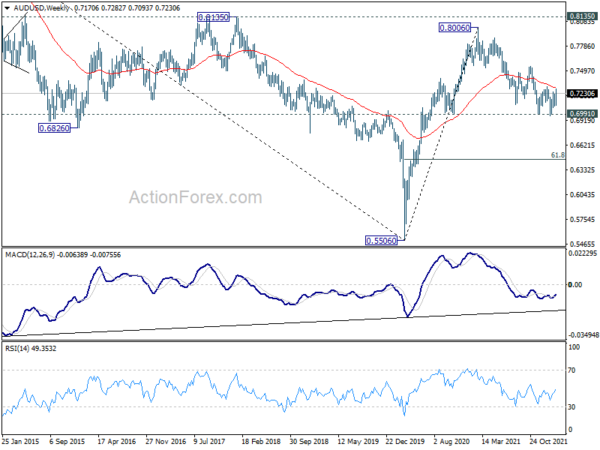This screenshot has height=450, width=600.
Task: Select the 0.80060 price label box
Action: pos(455,28)
